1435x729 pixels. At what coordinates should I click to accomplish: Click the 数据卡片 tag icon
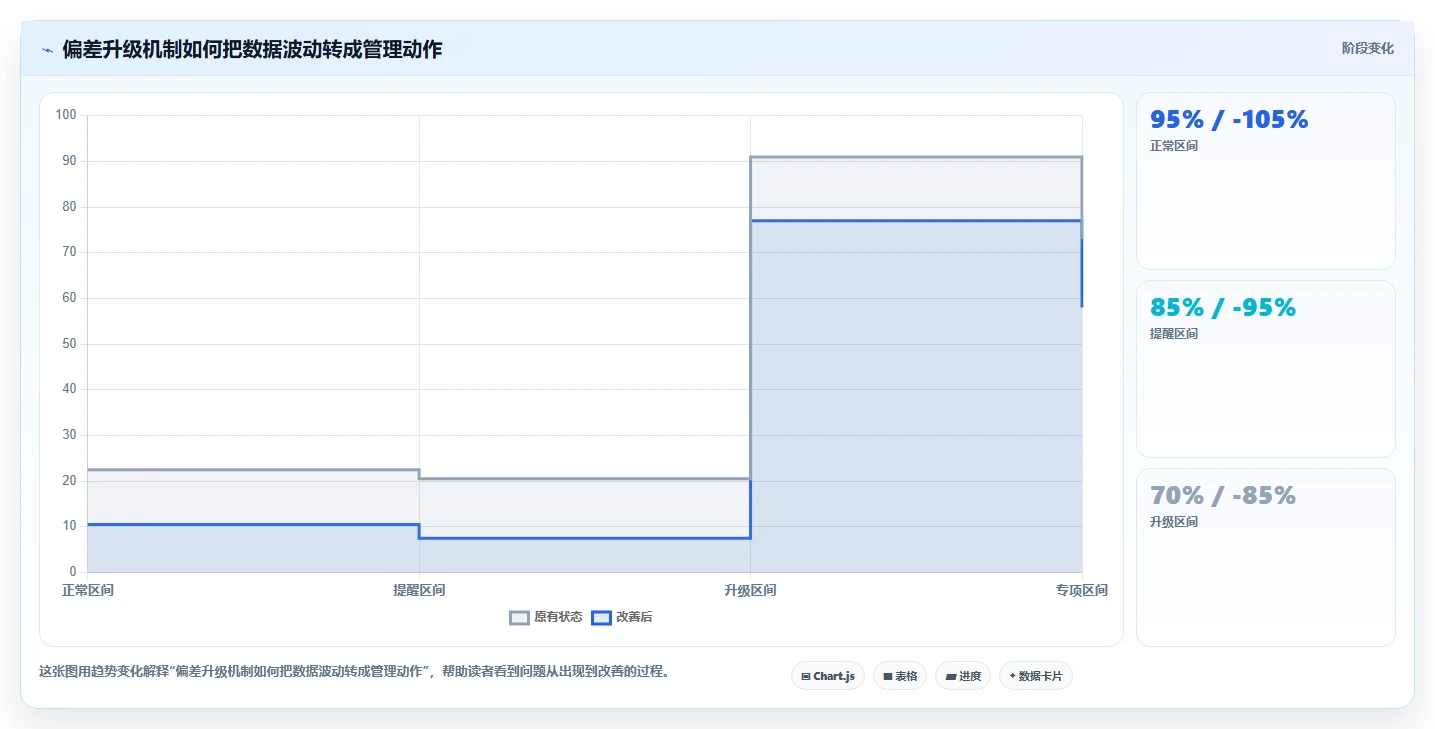tap(1012, 677)
